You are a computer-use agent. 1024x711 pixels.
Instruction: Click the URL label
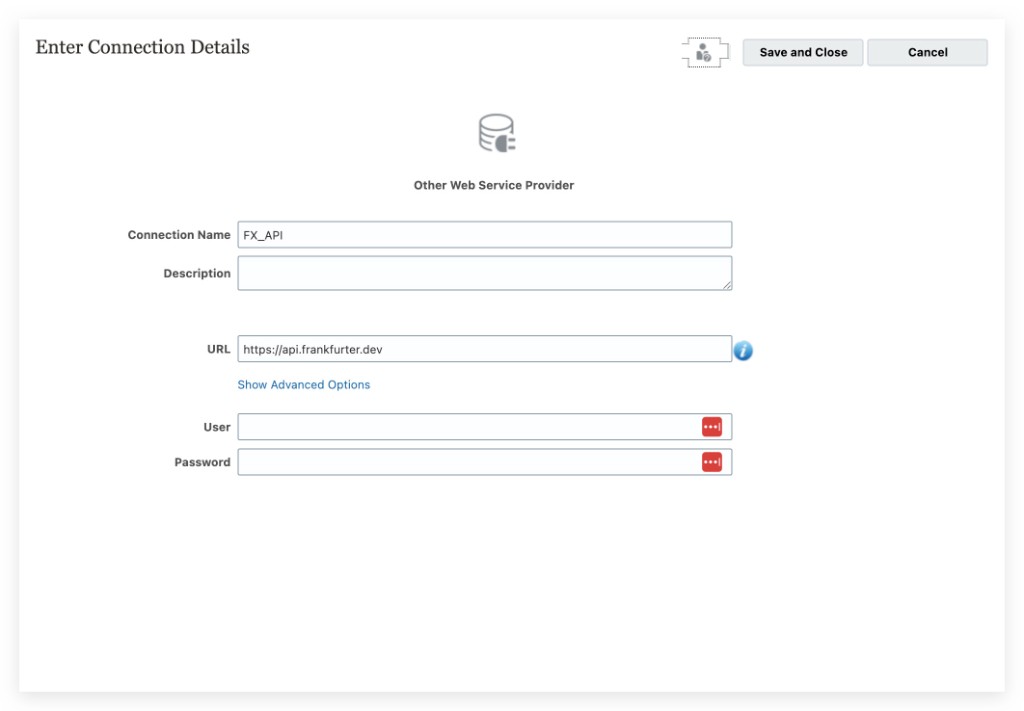[x=219, y=349]
